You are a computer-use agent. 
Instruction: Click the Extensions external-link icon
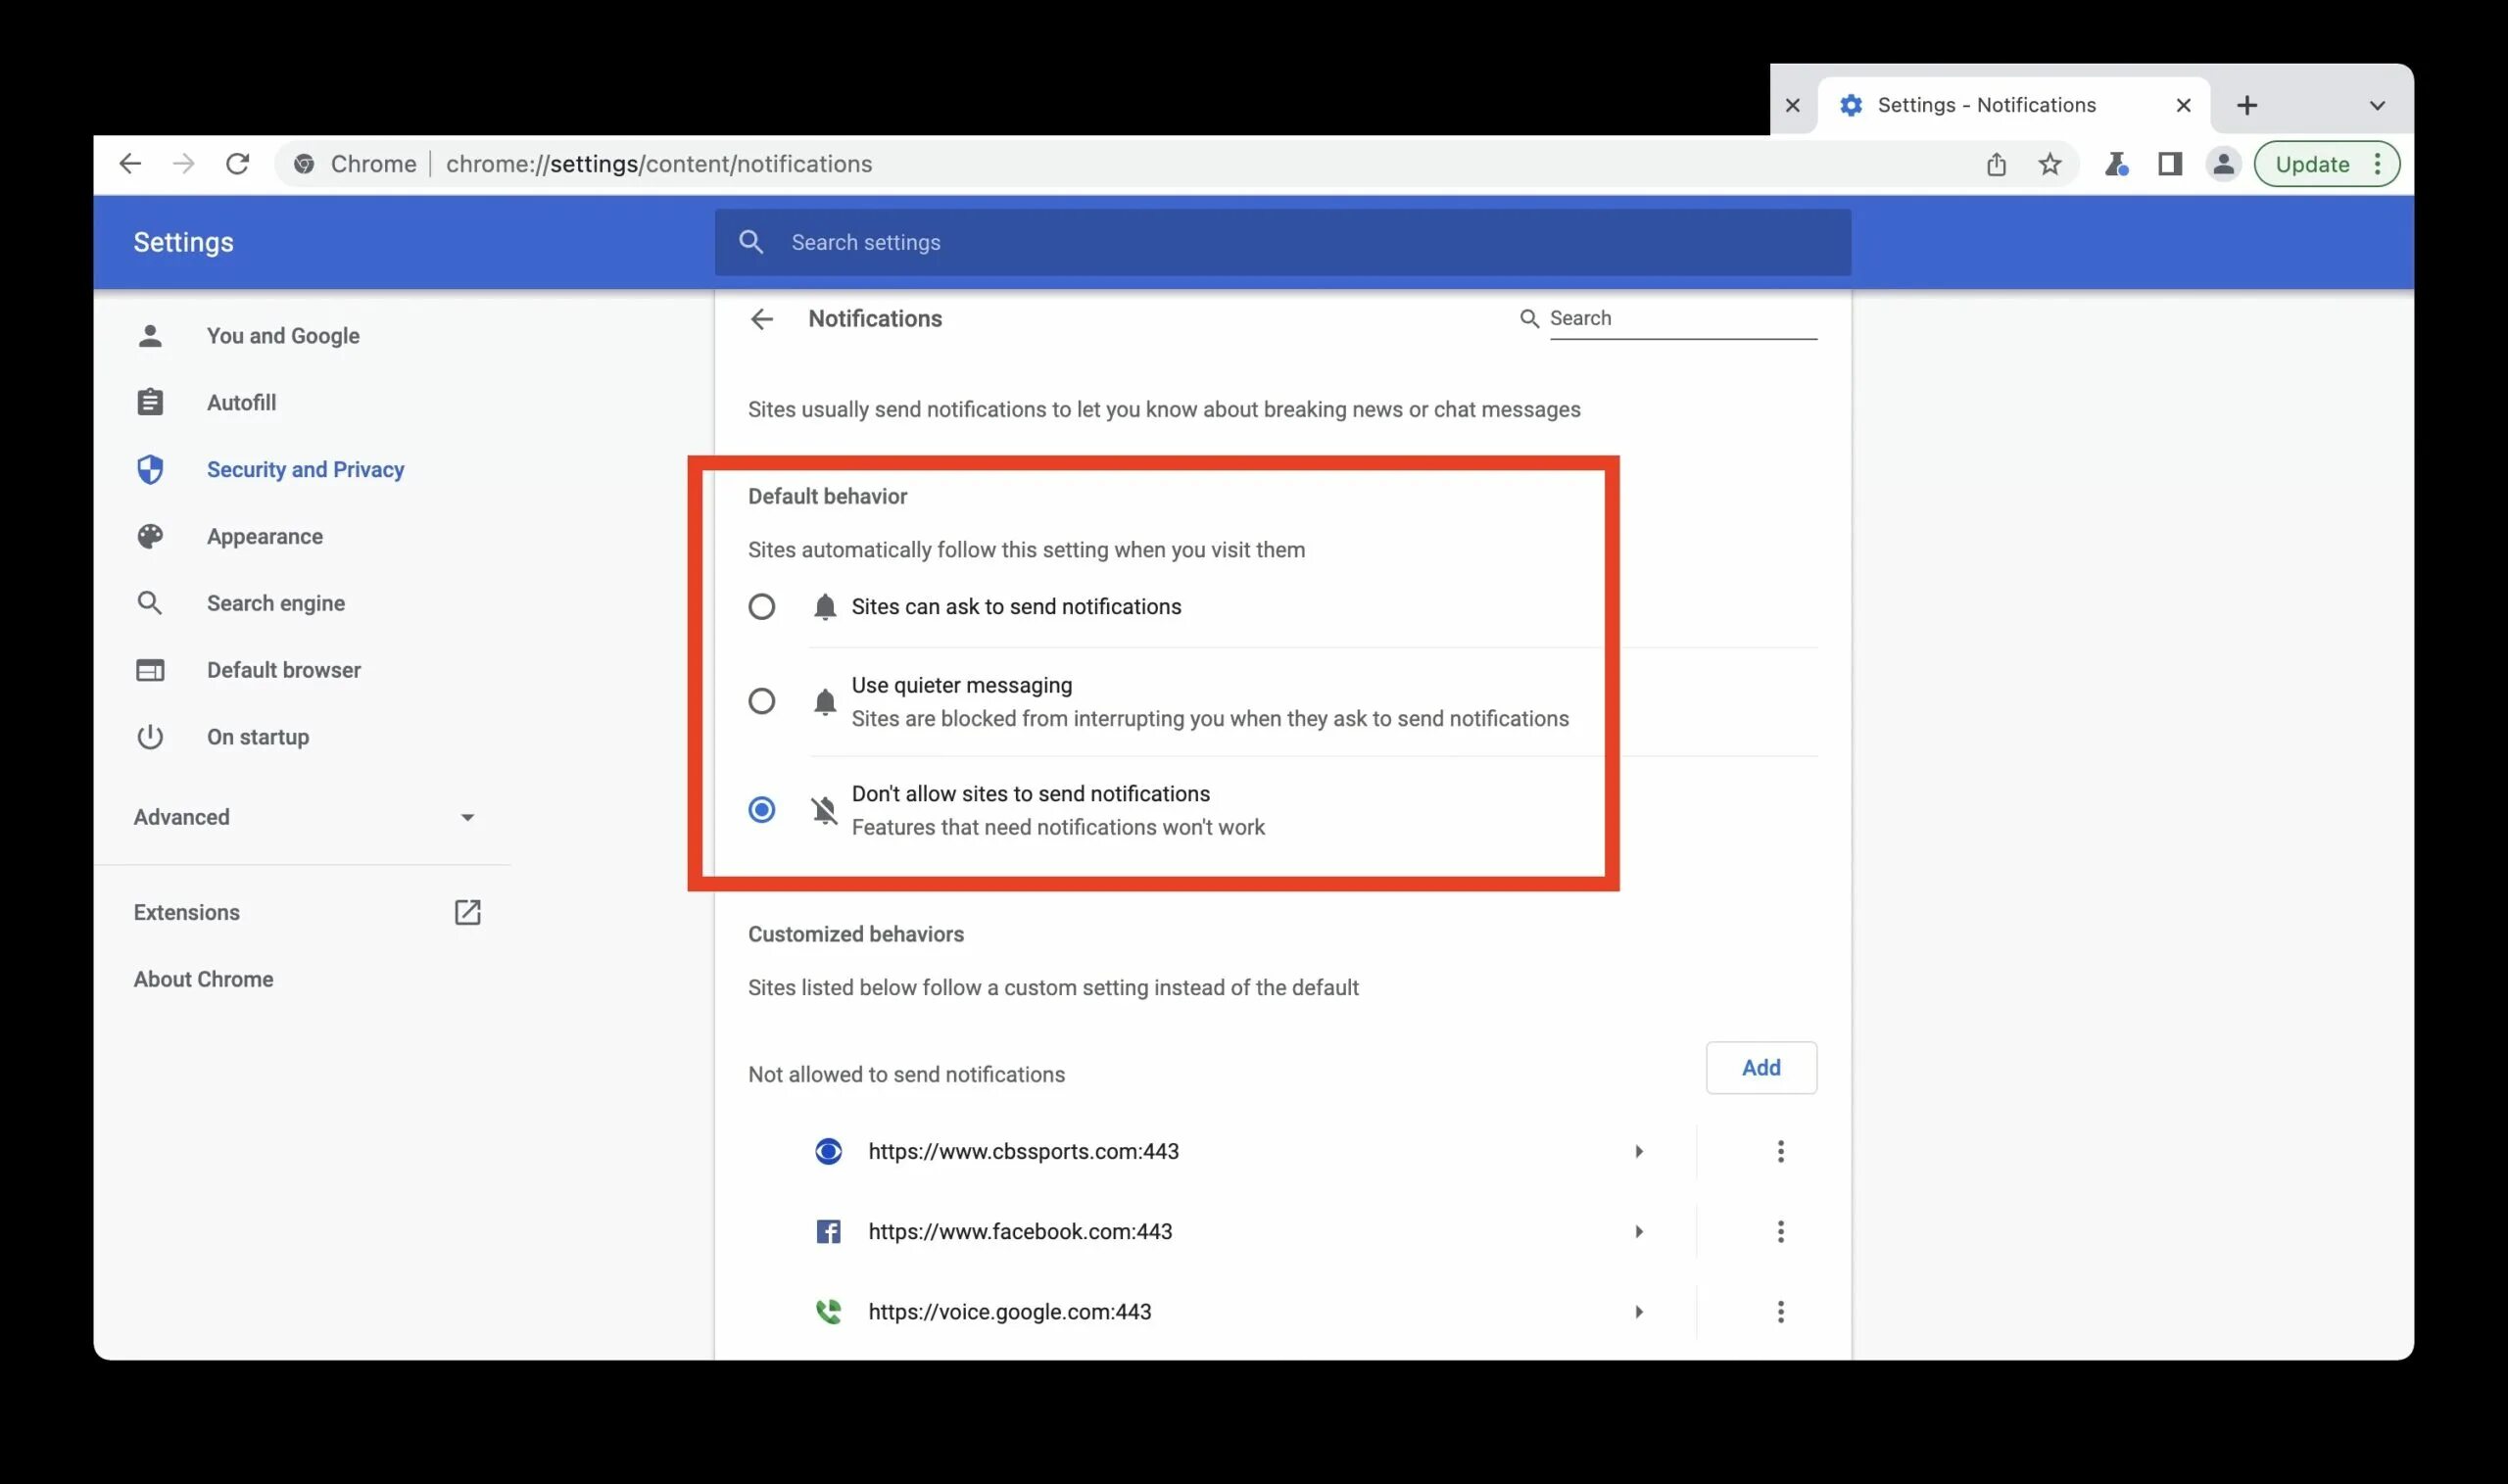[x=468, y=913]
